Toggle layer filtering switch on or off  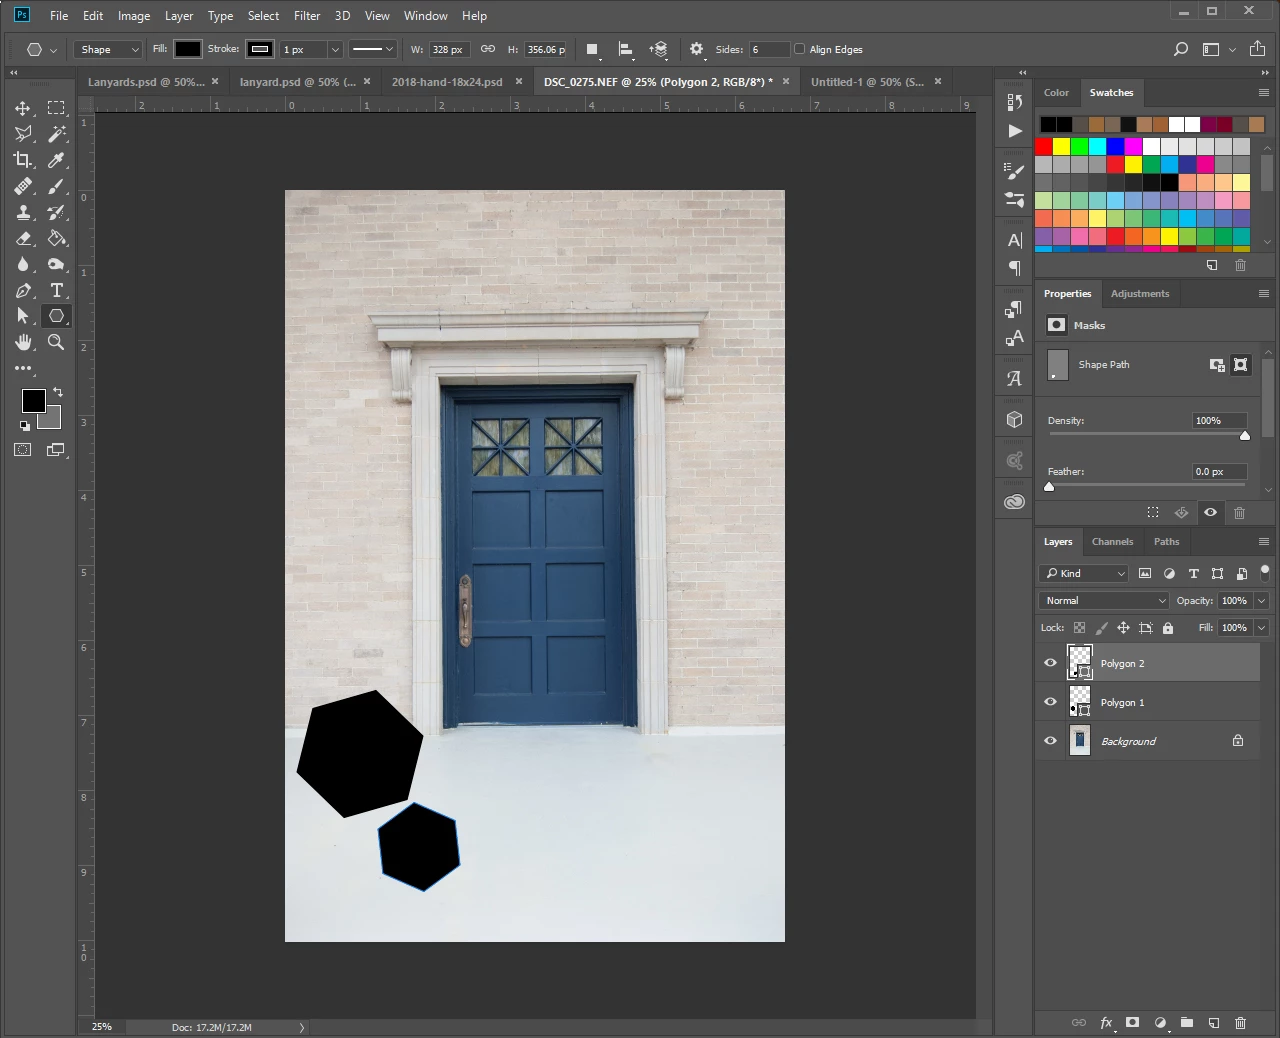pos(1265,572)
